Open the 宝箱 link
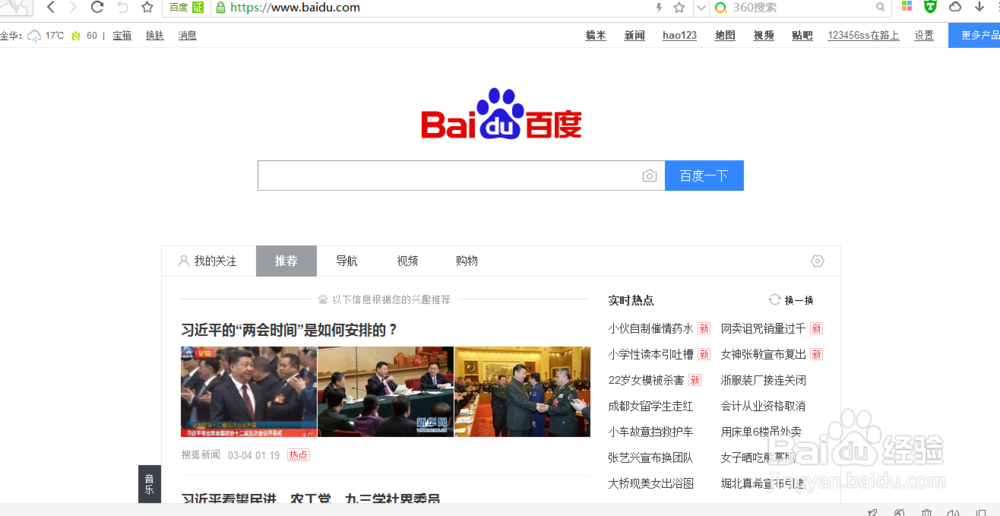1000x516 pixels. (x=122, y=36)
